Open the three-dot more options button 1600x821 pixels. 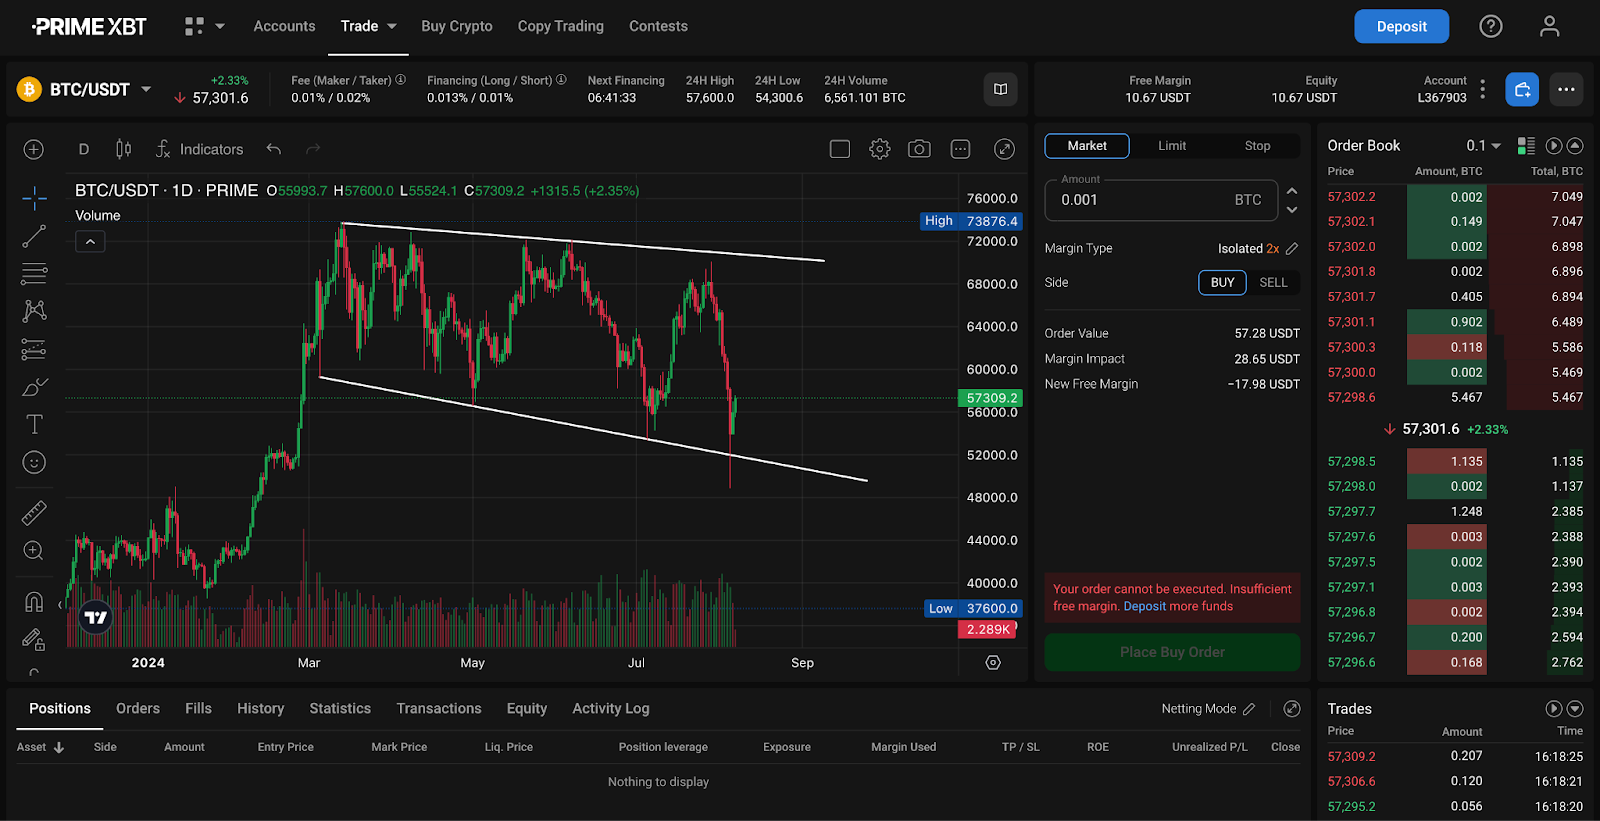click(x=1566, y=89)
